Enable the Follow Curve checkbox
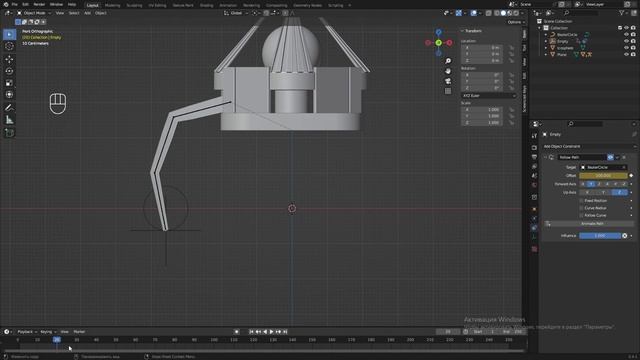Viewport: 640px width, 360px height. 582,216
